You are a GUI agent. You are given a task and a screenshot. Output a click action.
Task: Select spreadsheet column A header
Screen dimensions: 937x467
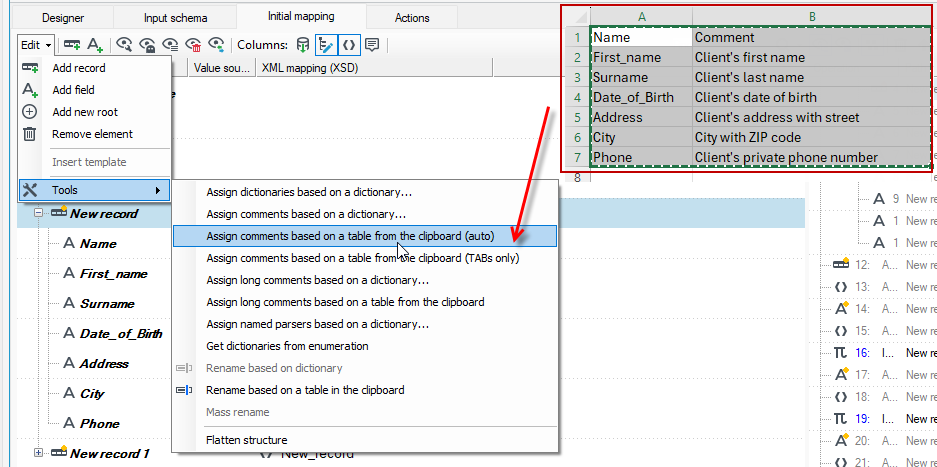[x=641, y=17]
